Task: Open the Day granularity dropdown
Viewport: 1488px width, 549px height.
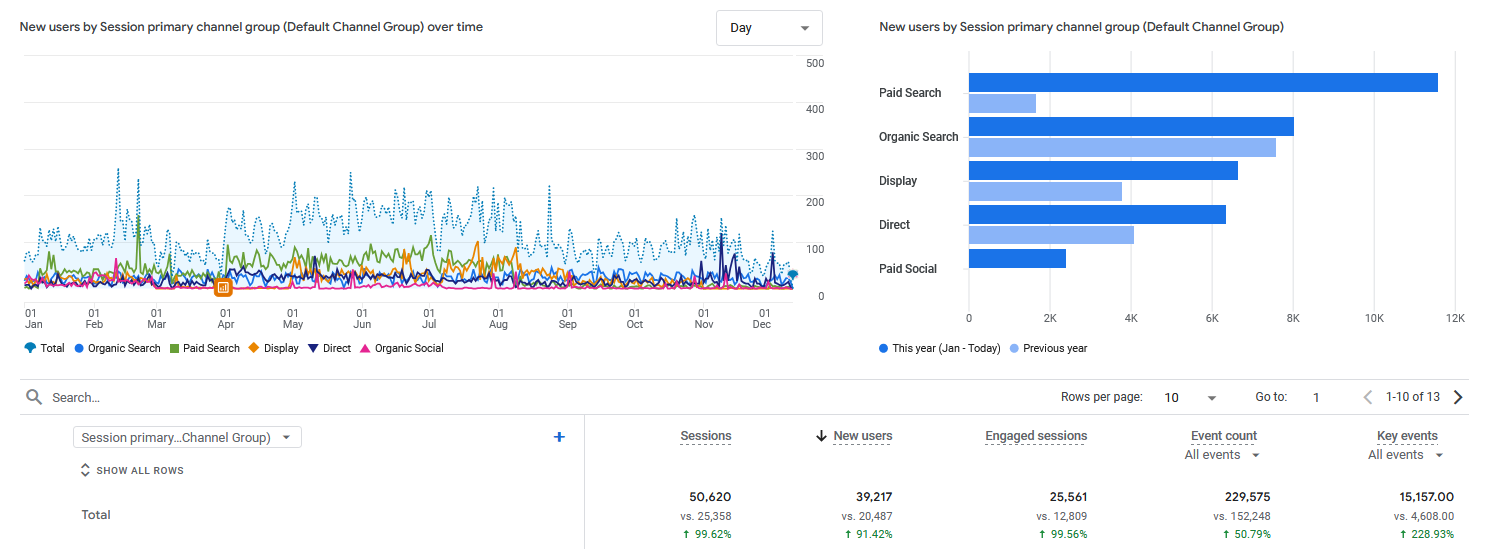Action: pos(769,28)
